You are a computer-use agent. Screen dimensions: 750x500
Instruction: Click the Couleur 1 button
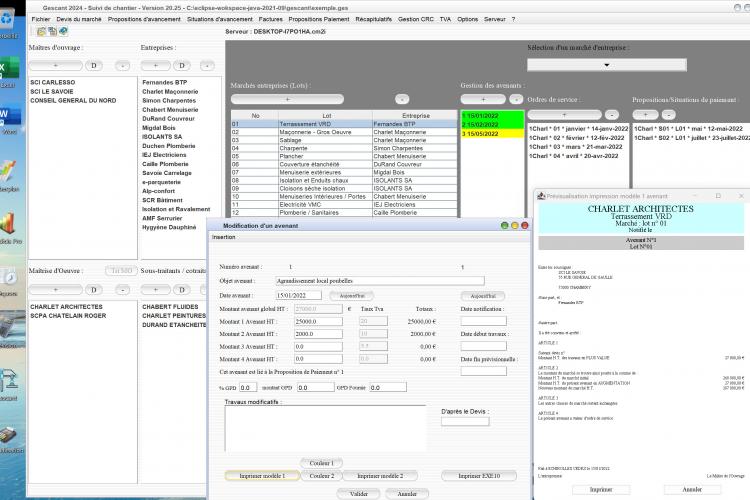pos(321,463)
